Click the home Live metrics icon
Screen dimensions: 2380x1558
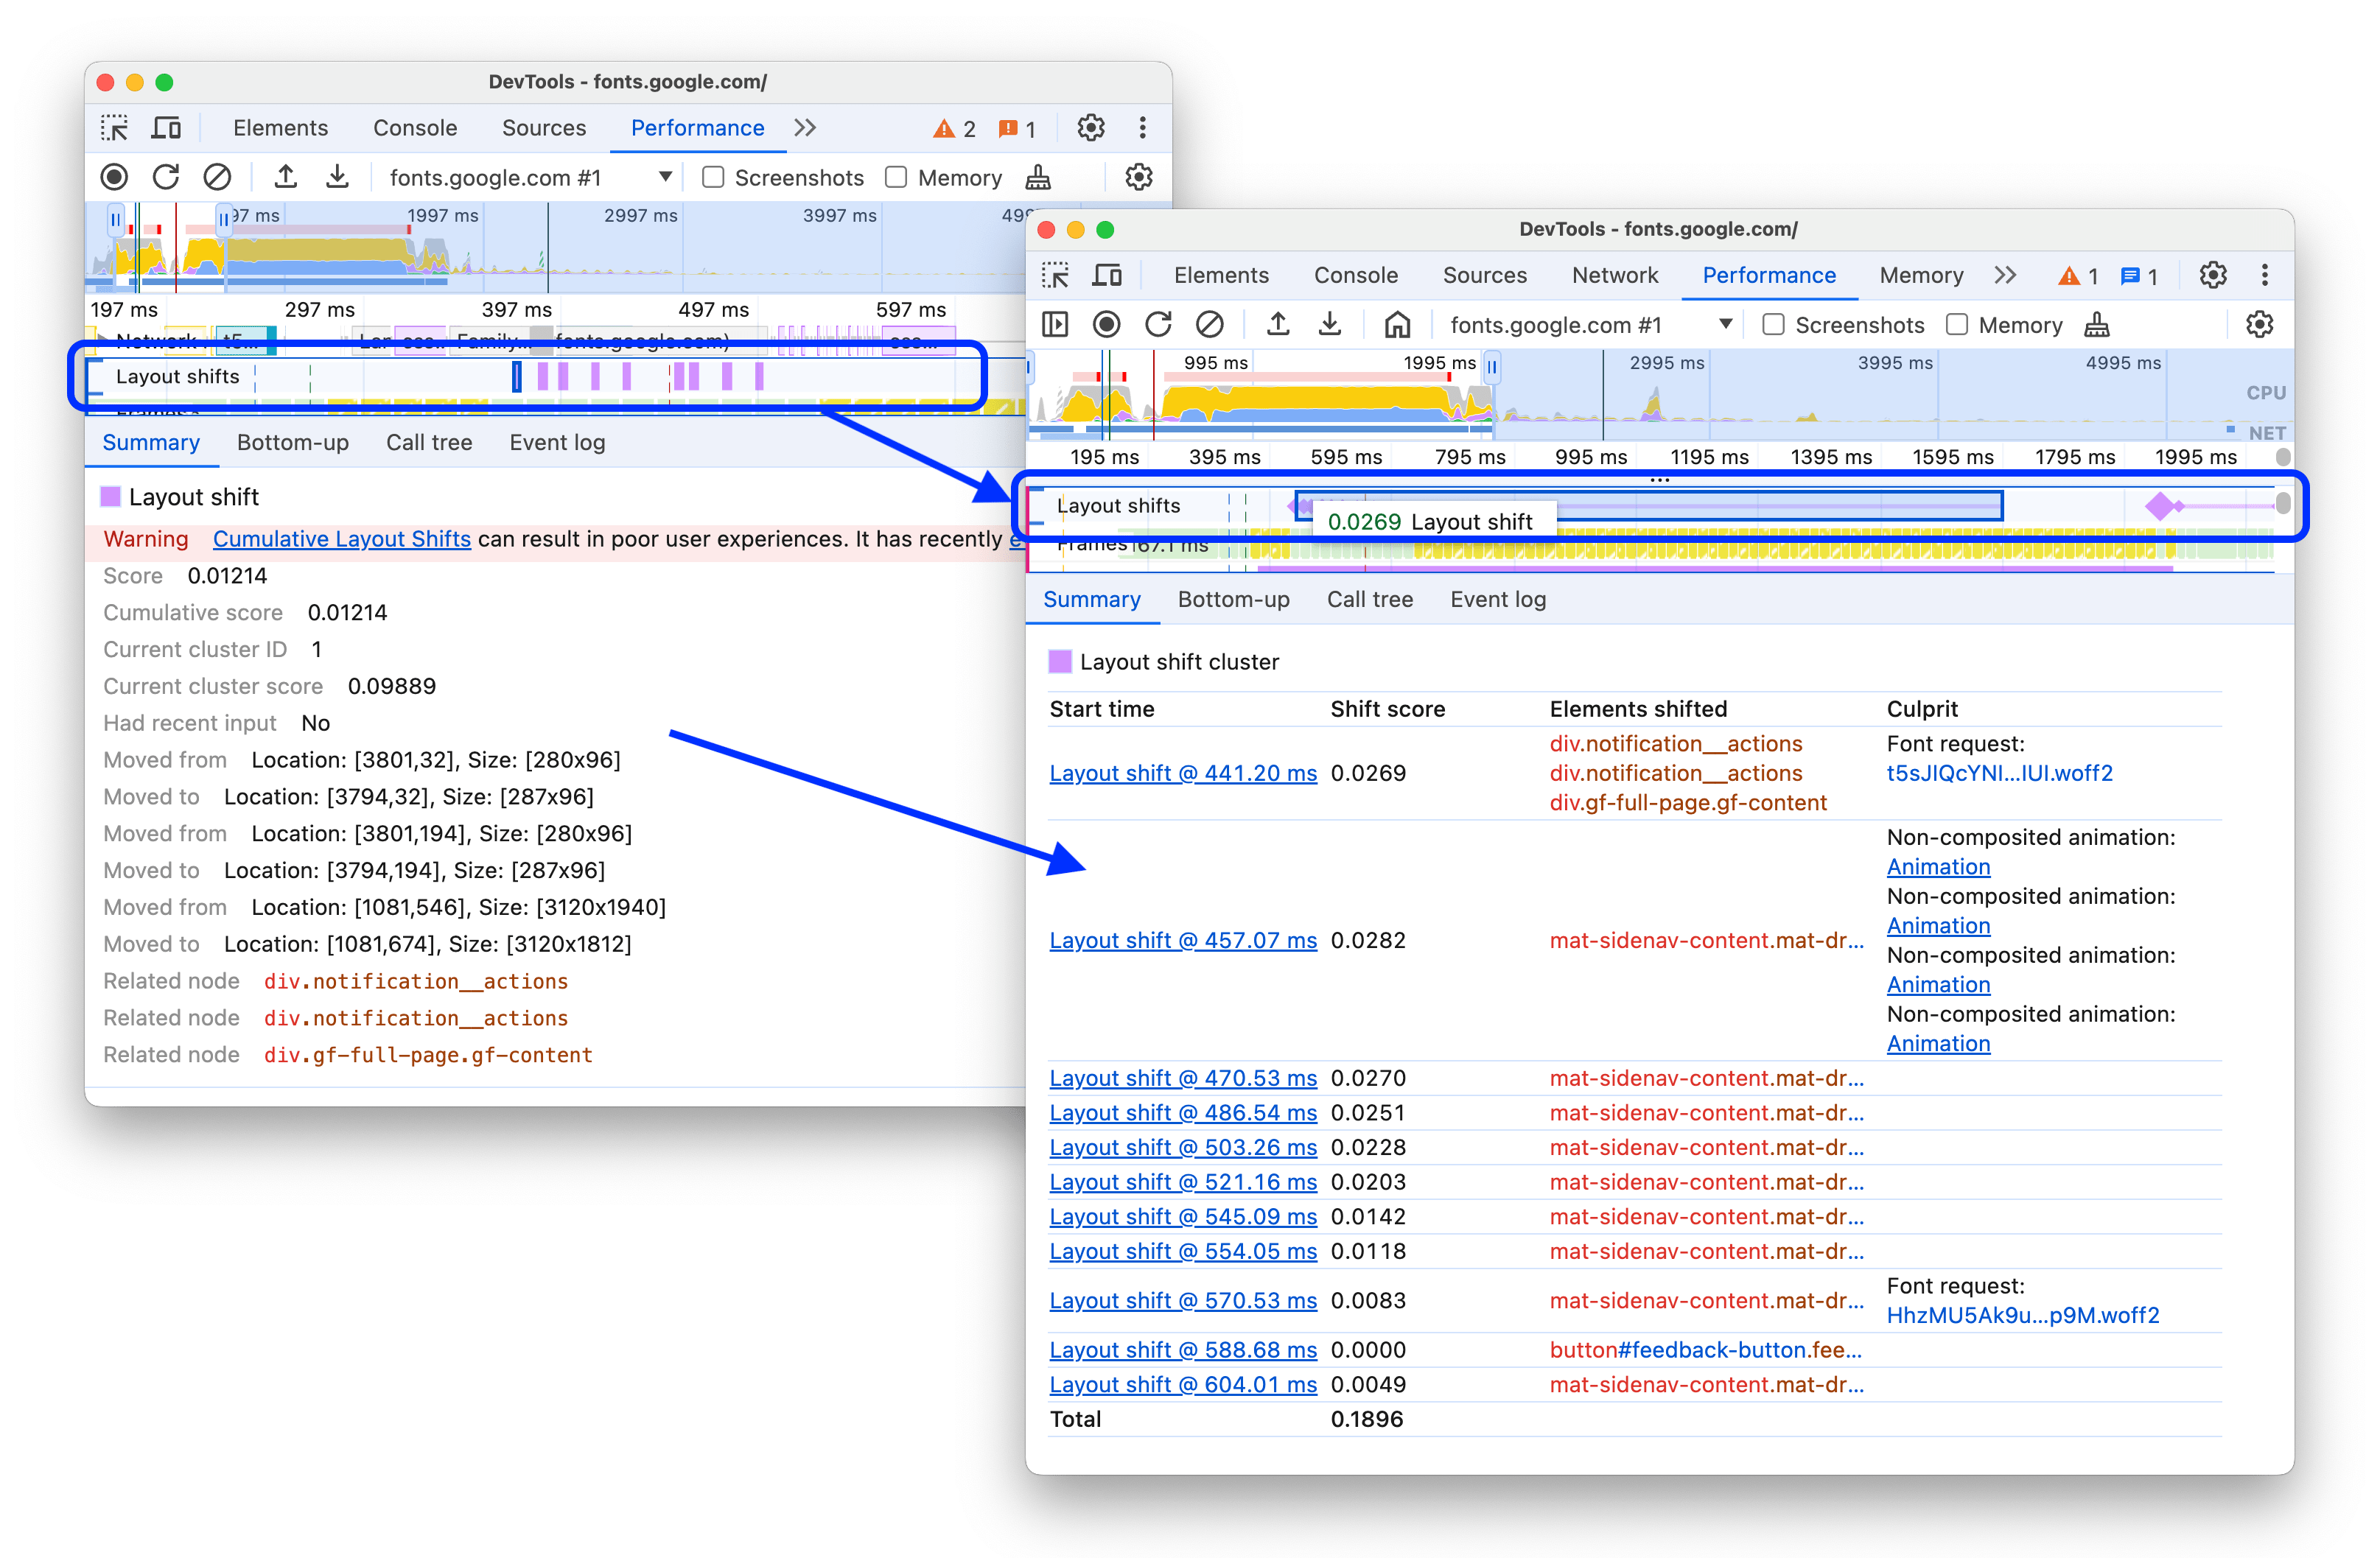1397,324
